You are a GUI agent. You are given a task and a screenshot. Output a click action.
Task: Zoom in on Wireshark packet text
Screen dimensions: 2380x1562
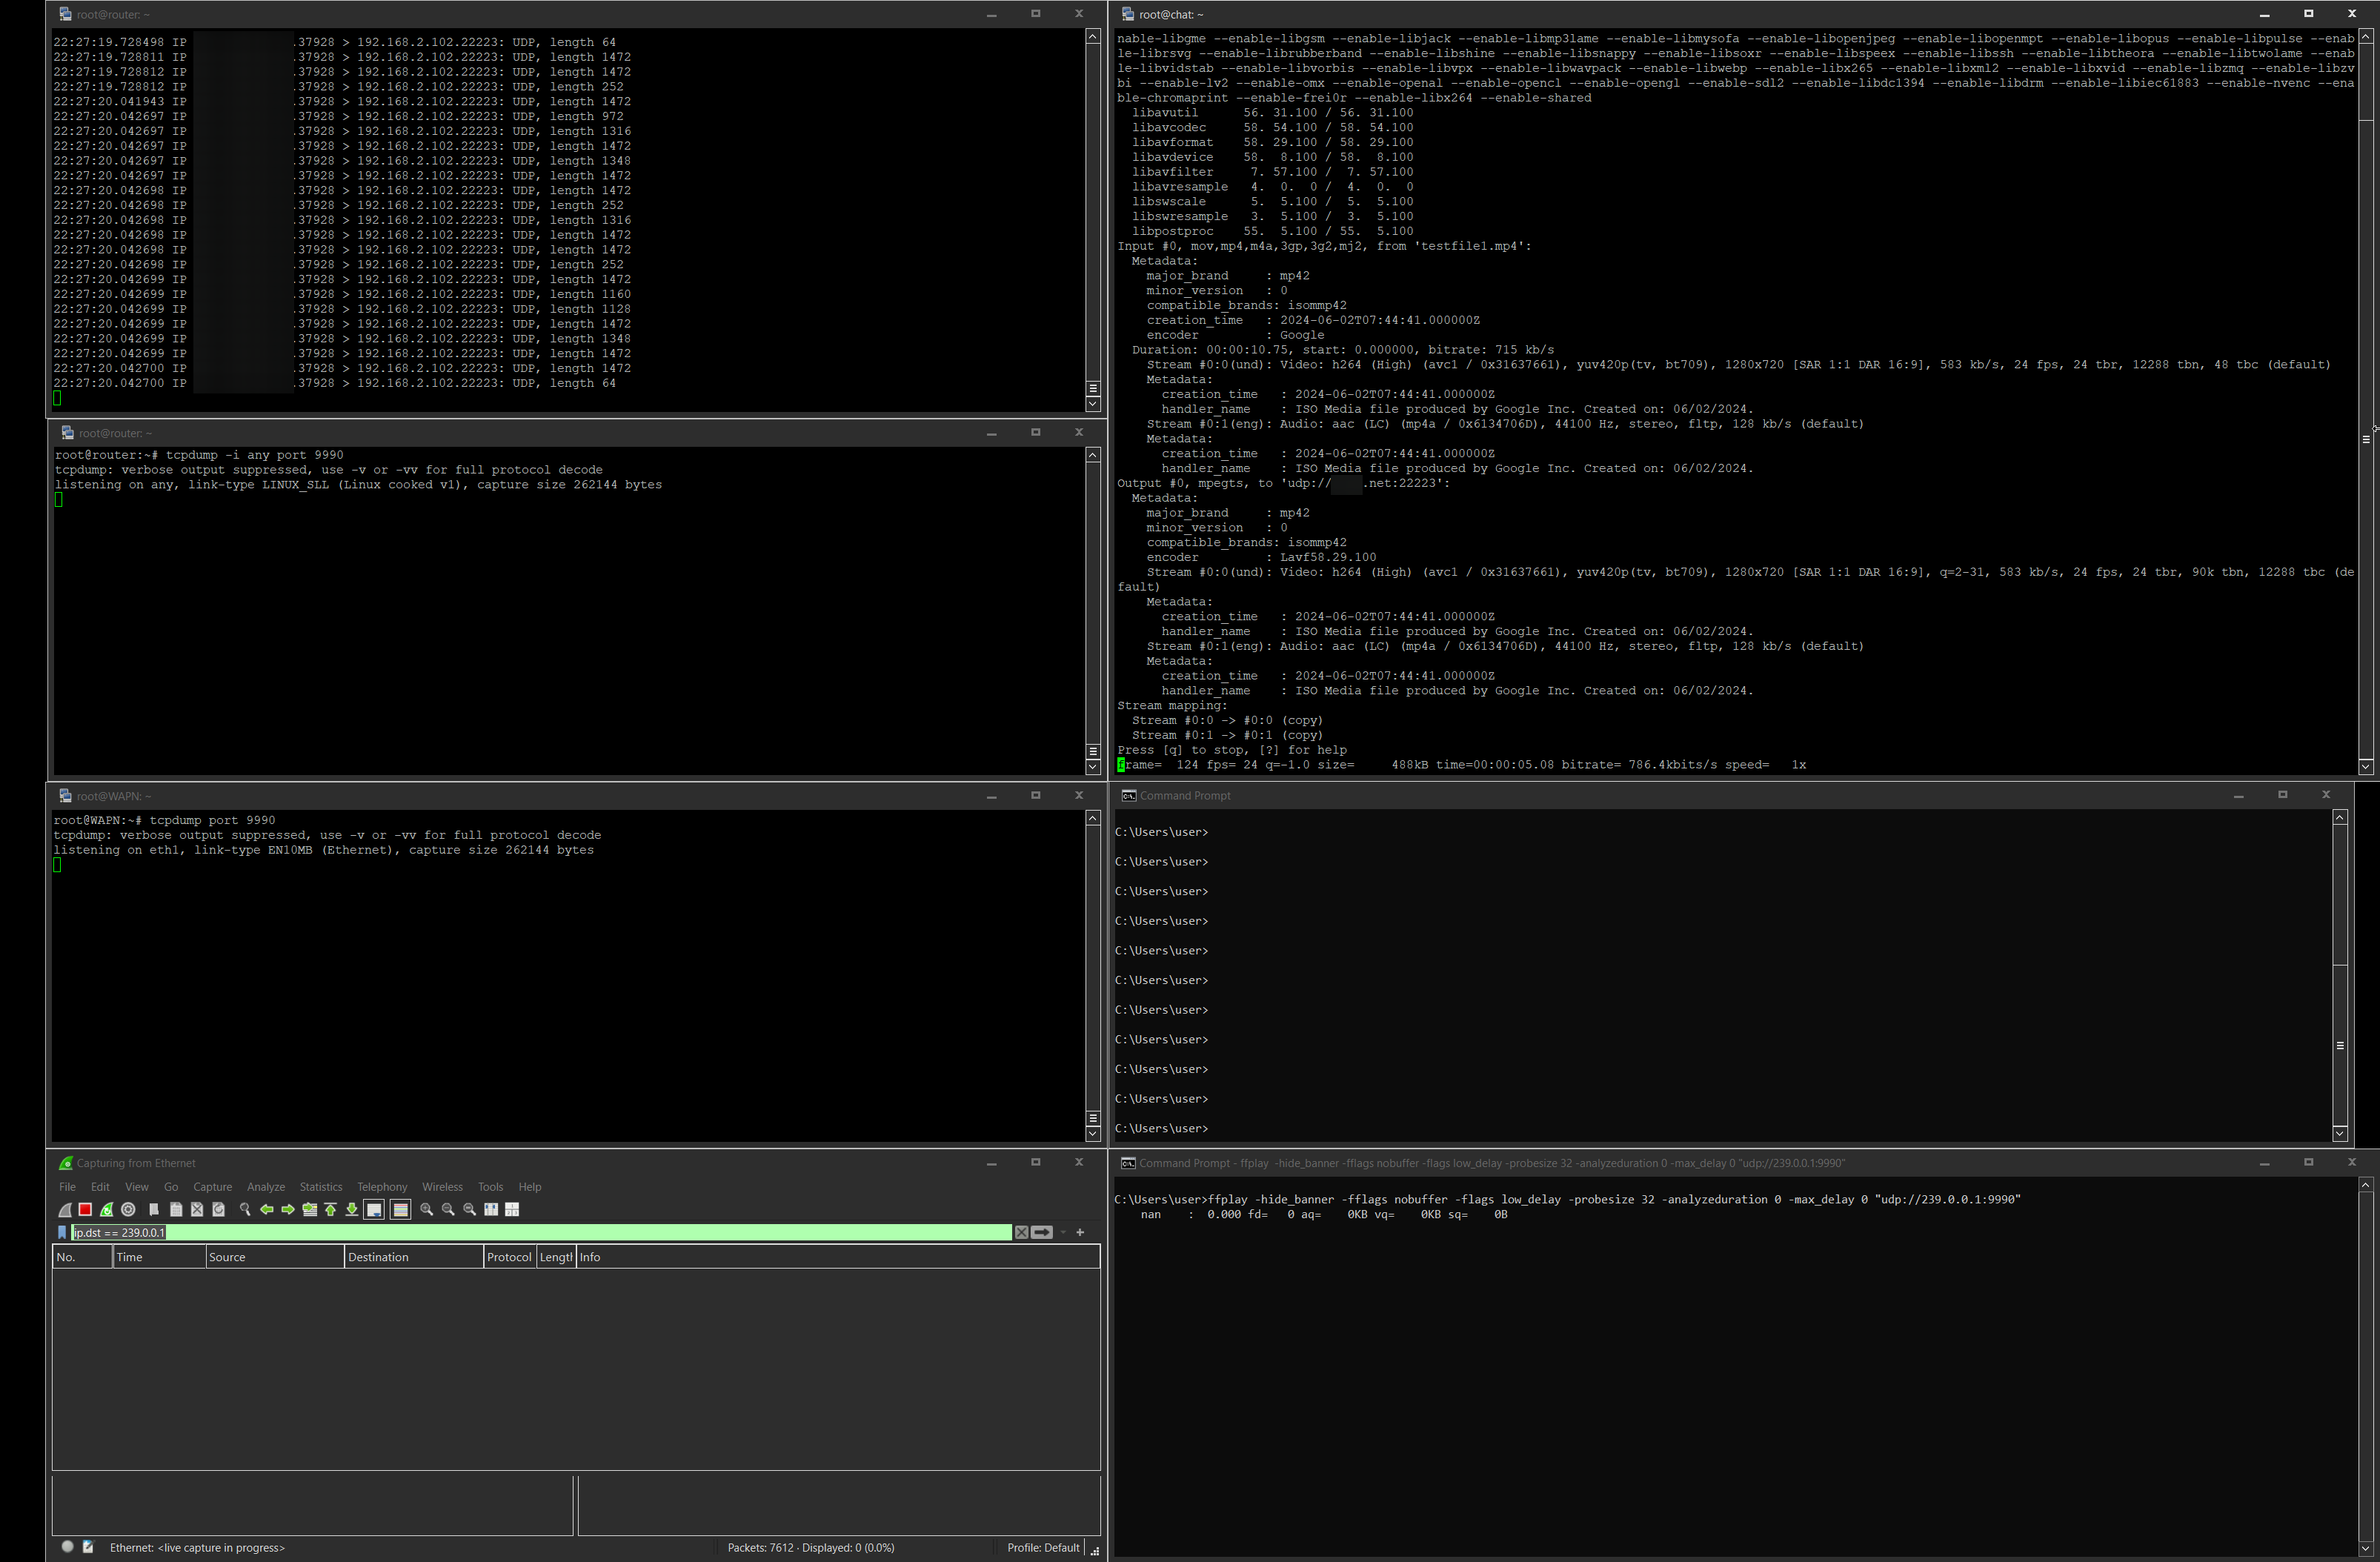click(x=427, y=1209)
